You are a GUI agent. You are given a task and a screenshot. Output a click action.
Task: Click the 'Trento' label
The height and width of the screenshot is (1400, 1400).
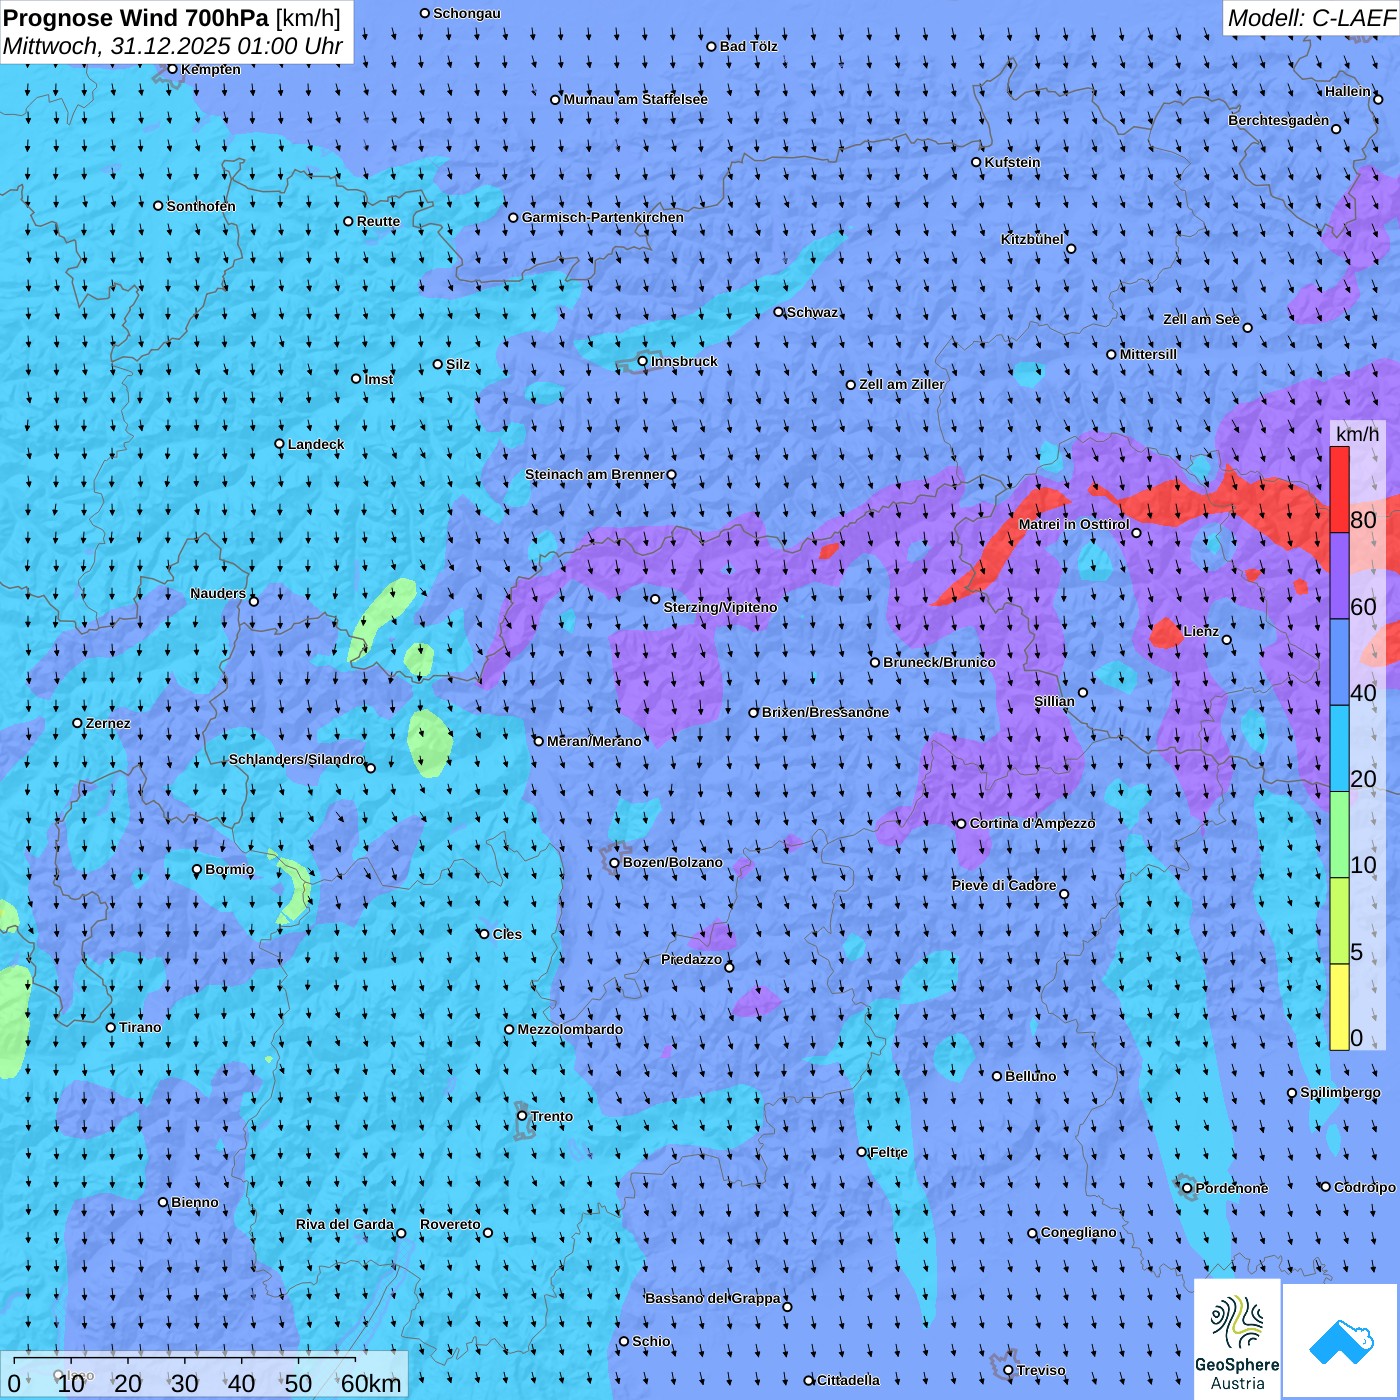coord(552,1116)
